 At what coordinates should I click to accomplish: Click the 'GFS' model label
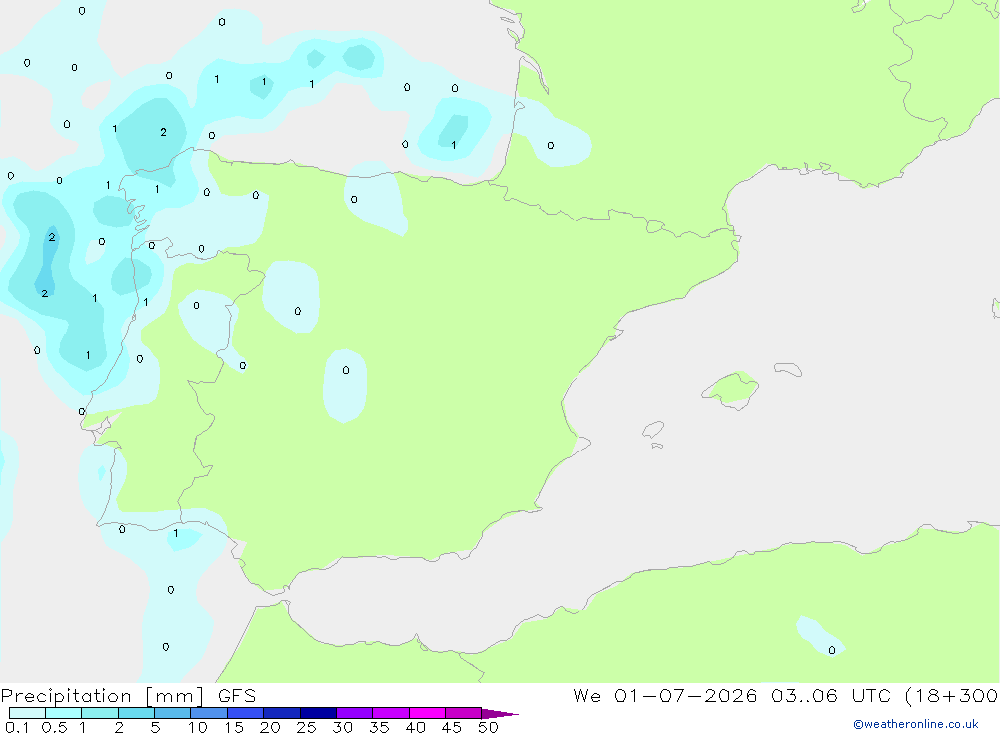[x=237, y=696]
